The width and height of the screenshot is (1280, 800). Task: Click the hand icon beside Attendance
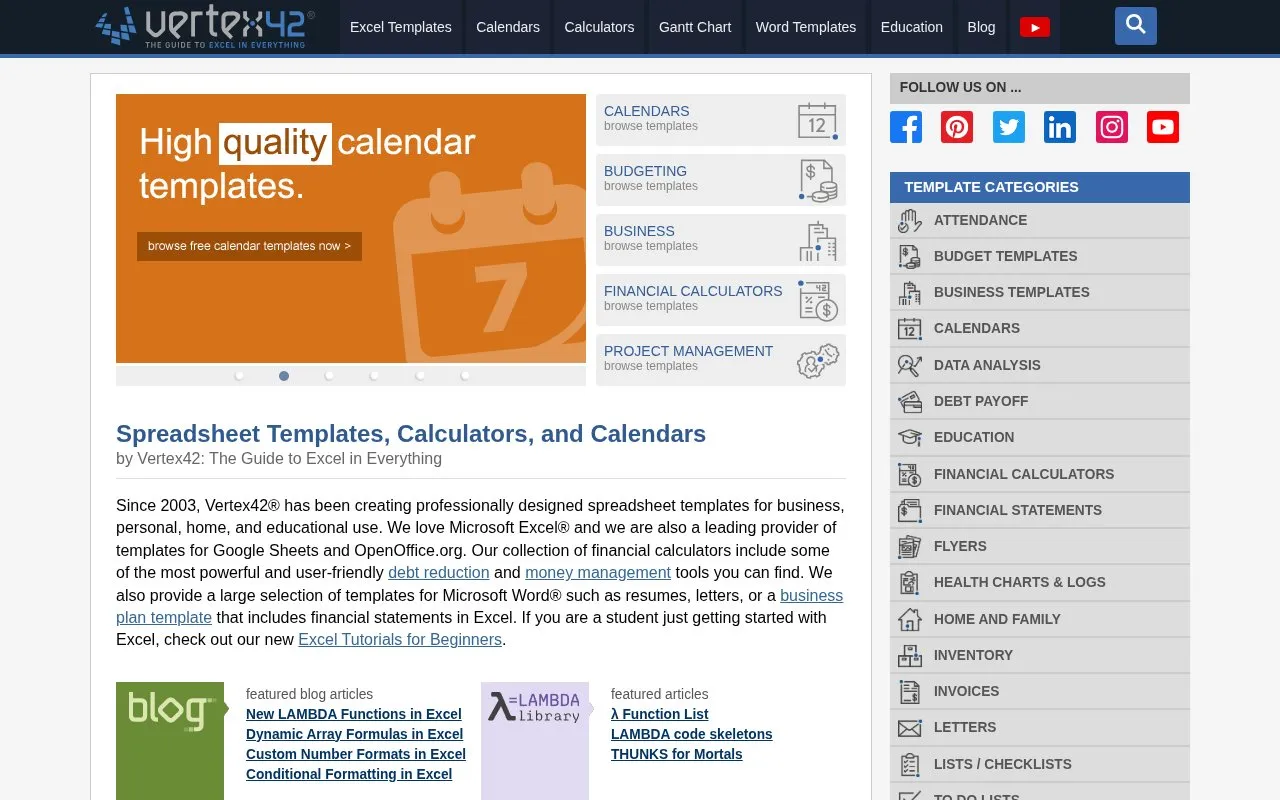pyautogui.click(x=909, y=220)
